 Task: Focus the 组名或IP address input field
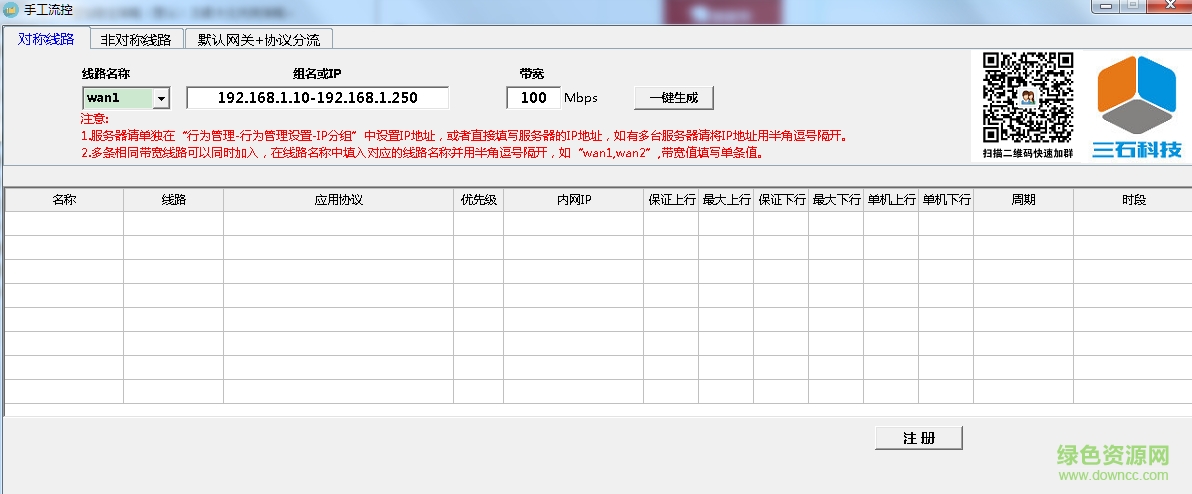[x=317, y=98]
